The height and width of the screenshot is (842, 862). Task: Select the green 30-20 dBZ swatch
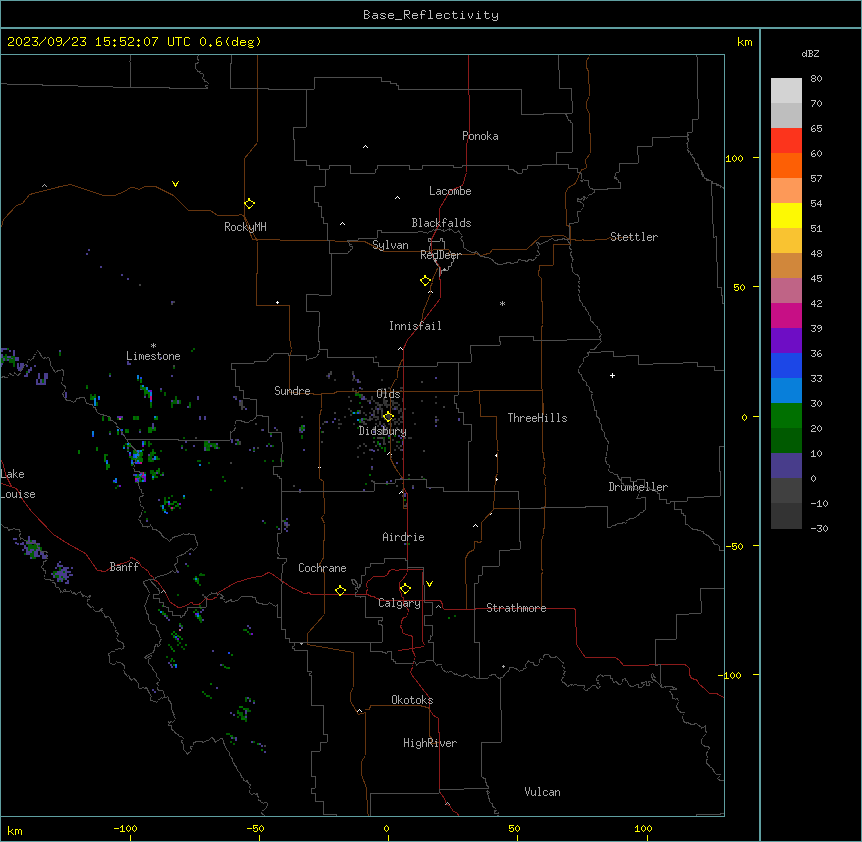tap(786, 416)
